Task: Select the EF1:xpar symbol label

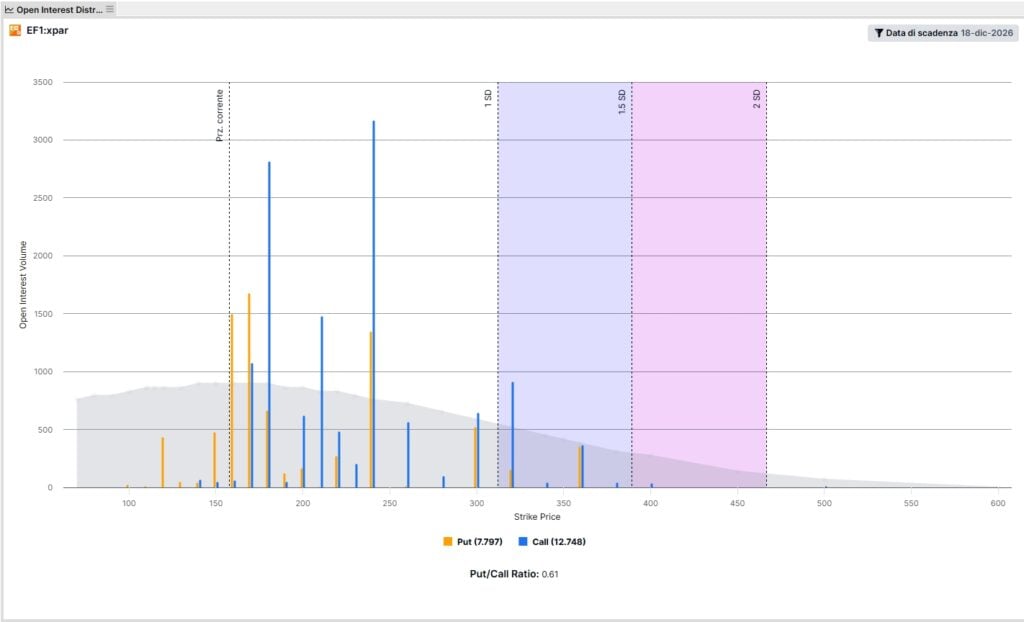Action: pos(47,30)
